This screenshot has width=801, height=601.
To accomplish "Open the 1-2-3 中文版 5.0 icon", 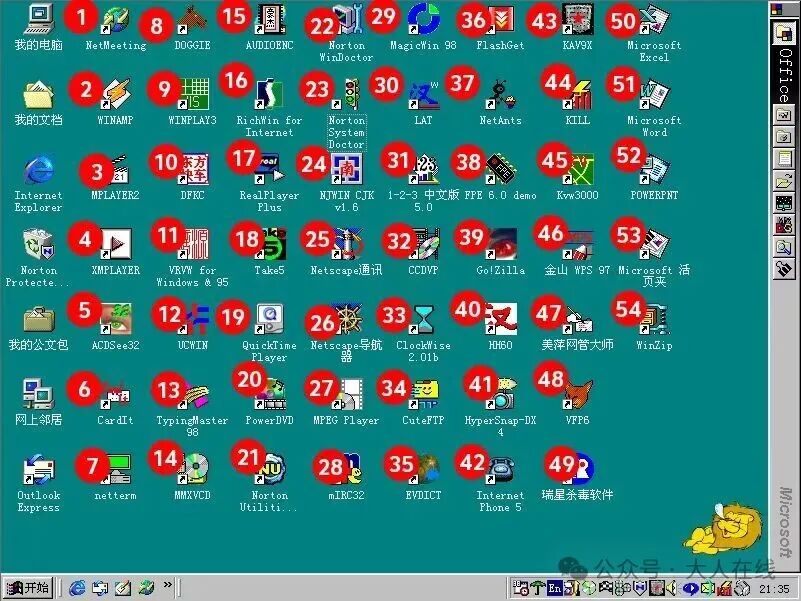I will (423, 170).
